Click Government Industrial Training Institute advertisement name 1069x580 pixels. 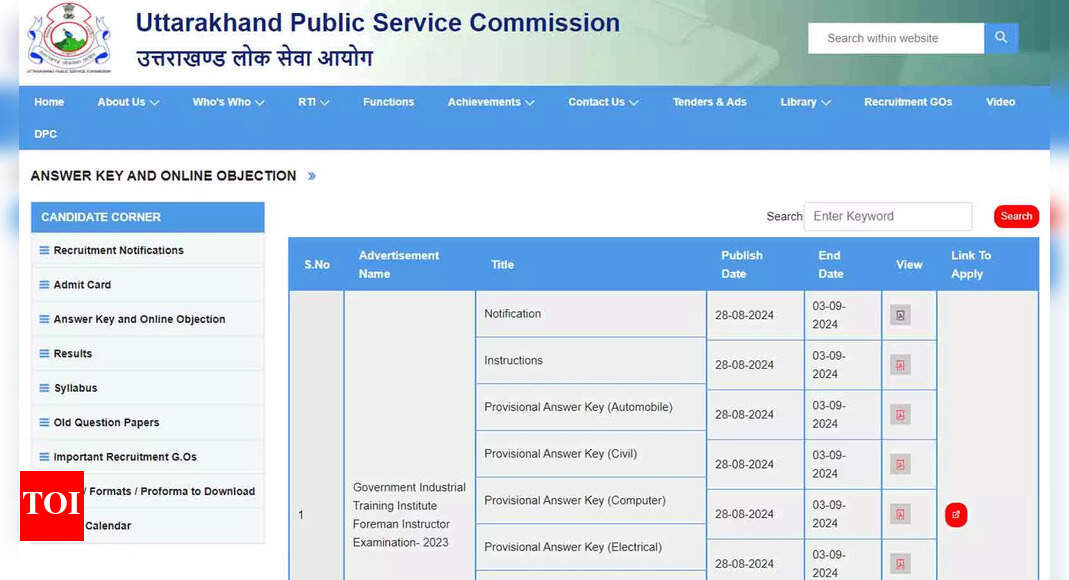pyautogui.click(x=409, y=515)
